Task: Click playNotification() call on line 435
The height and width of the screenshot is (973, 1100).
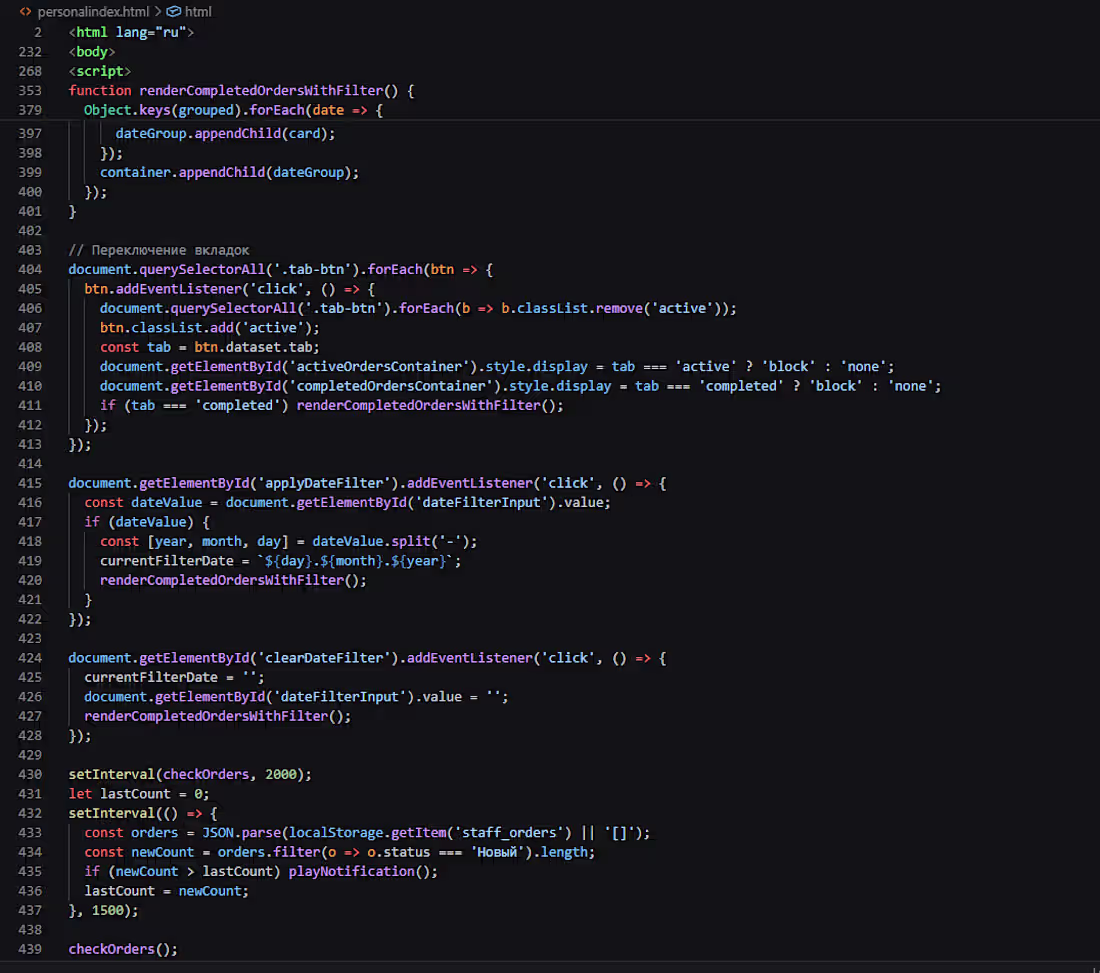Action: click(359, 871)
